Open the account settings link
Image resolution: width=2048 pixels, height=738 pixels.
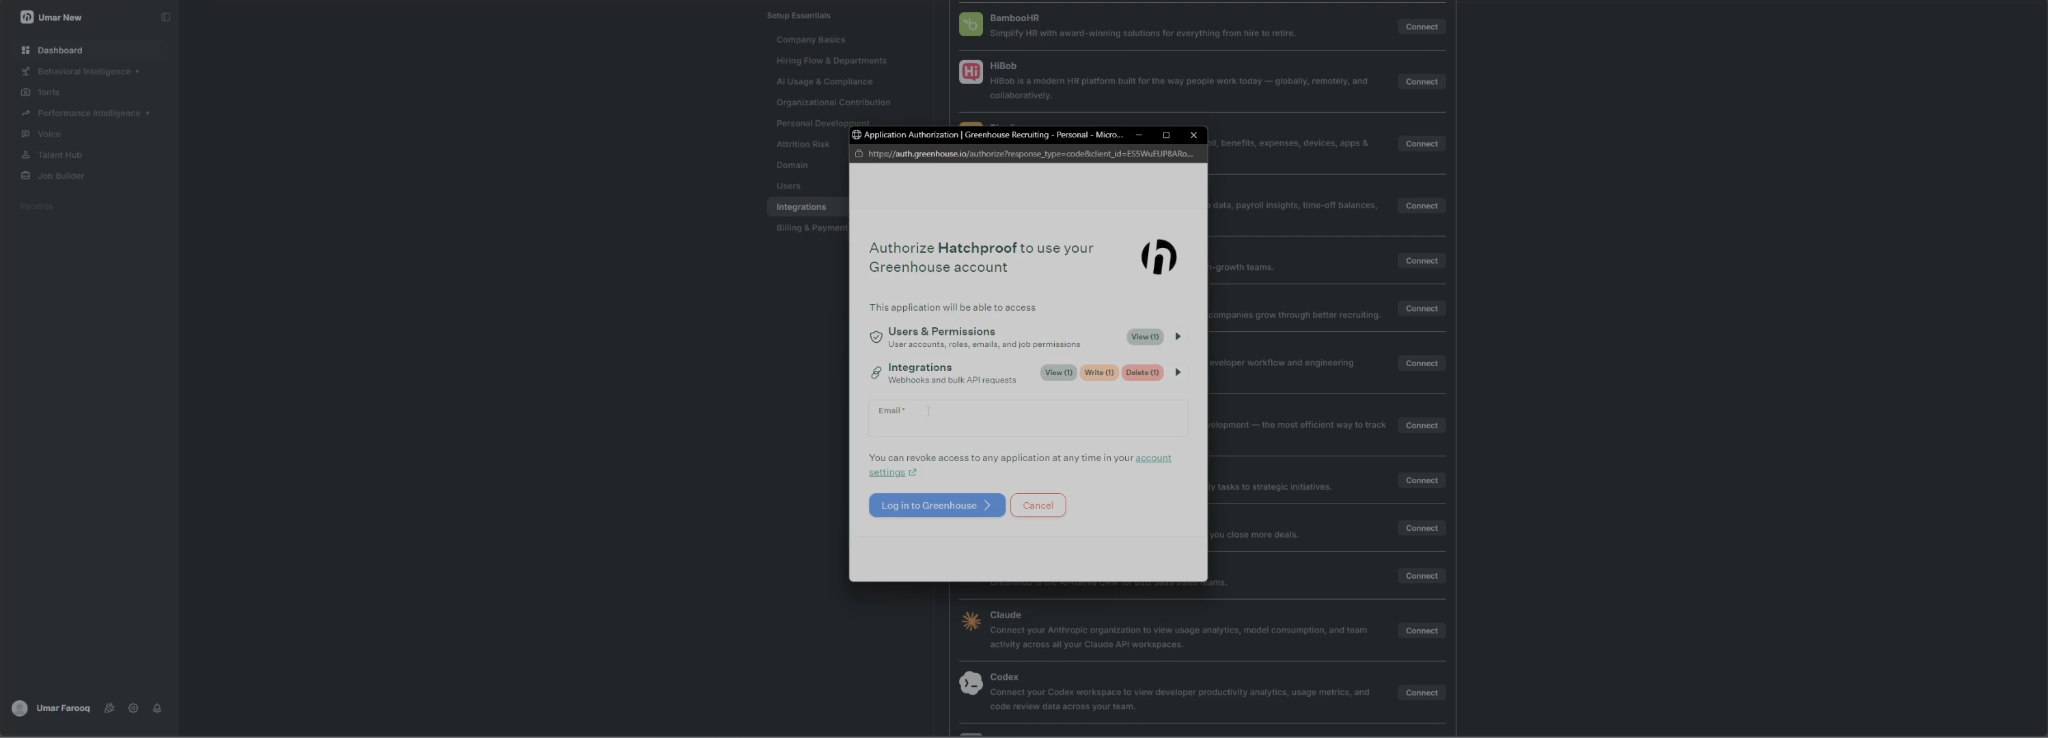tap(1153, 458)
